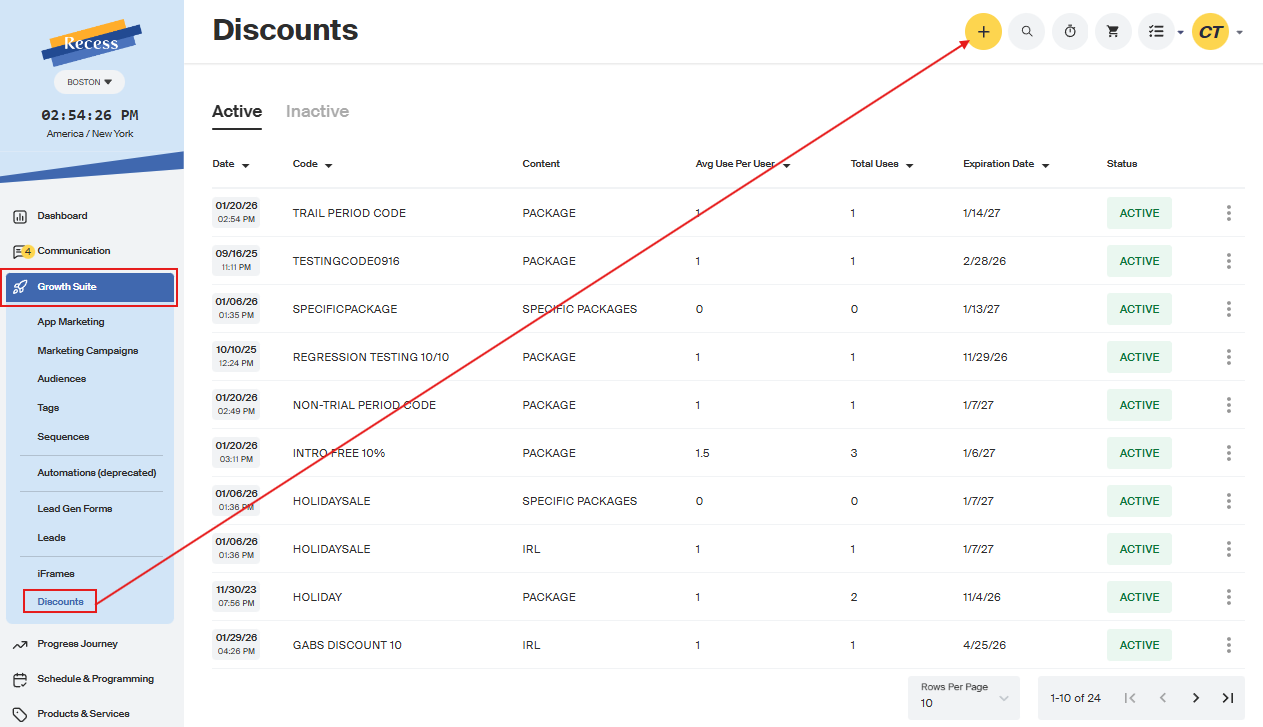
Task: Open Audiences in the sidebar
Action: (x=62, y=379)
